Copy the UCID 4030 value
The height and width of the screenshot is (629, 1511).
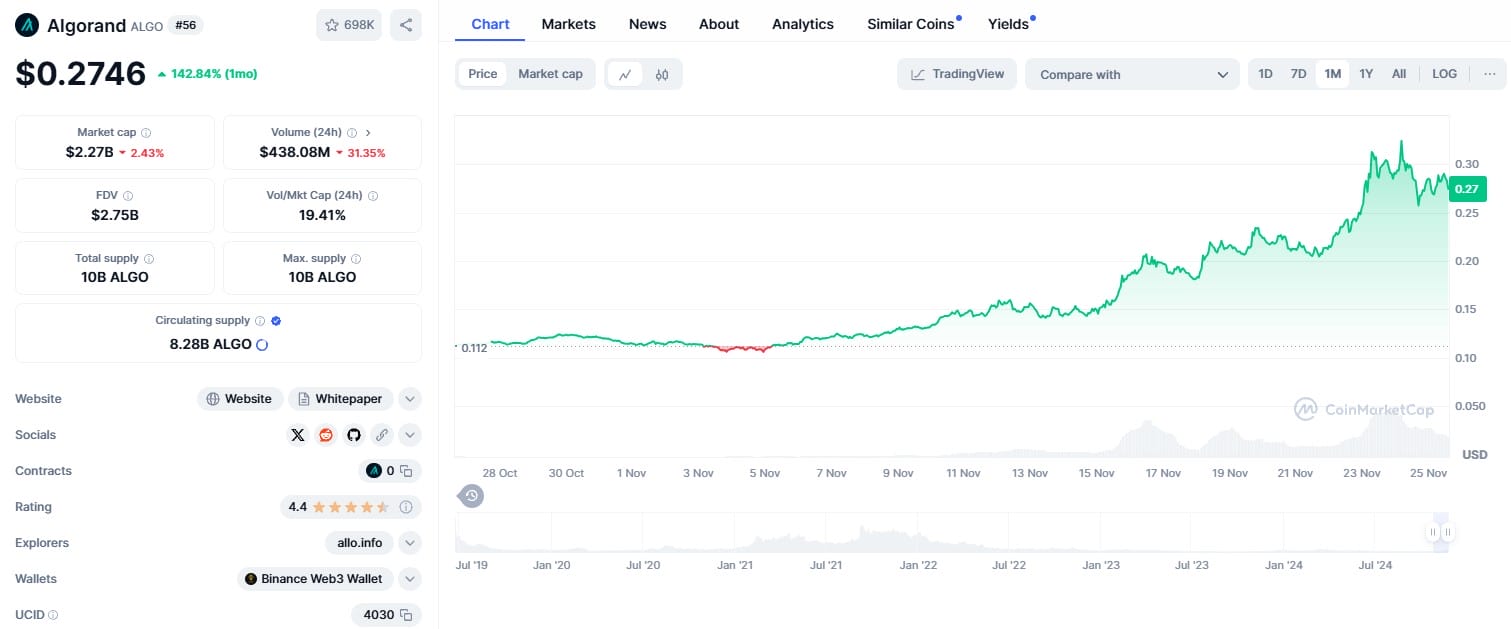[406, 615]
